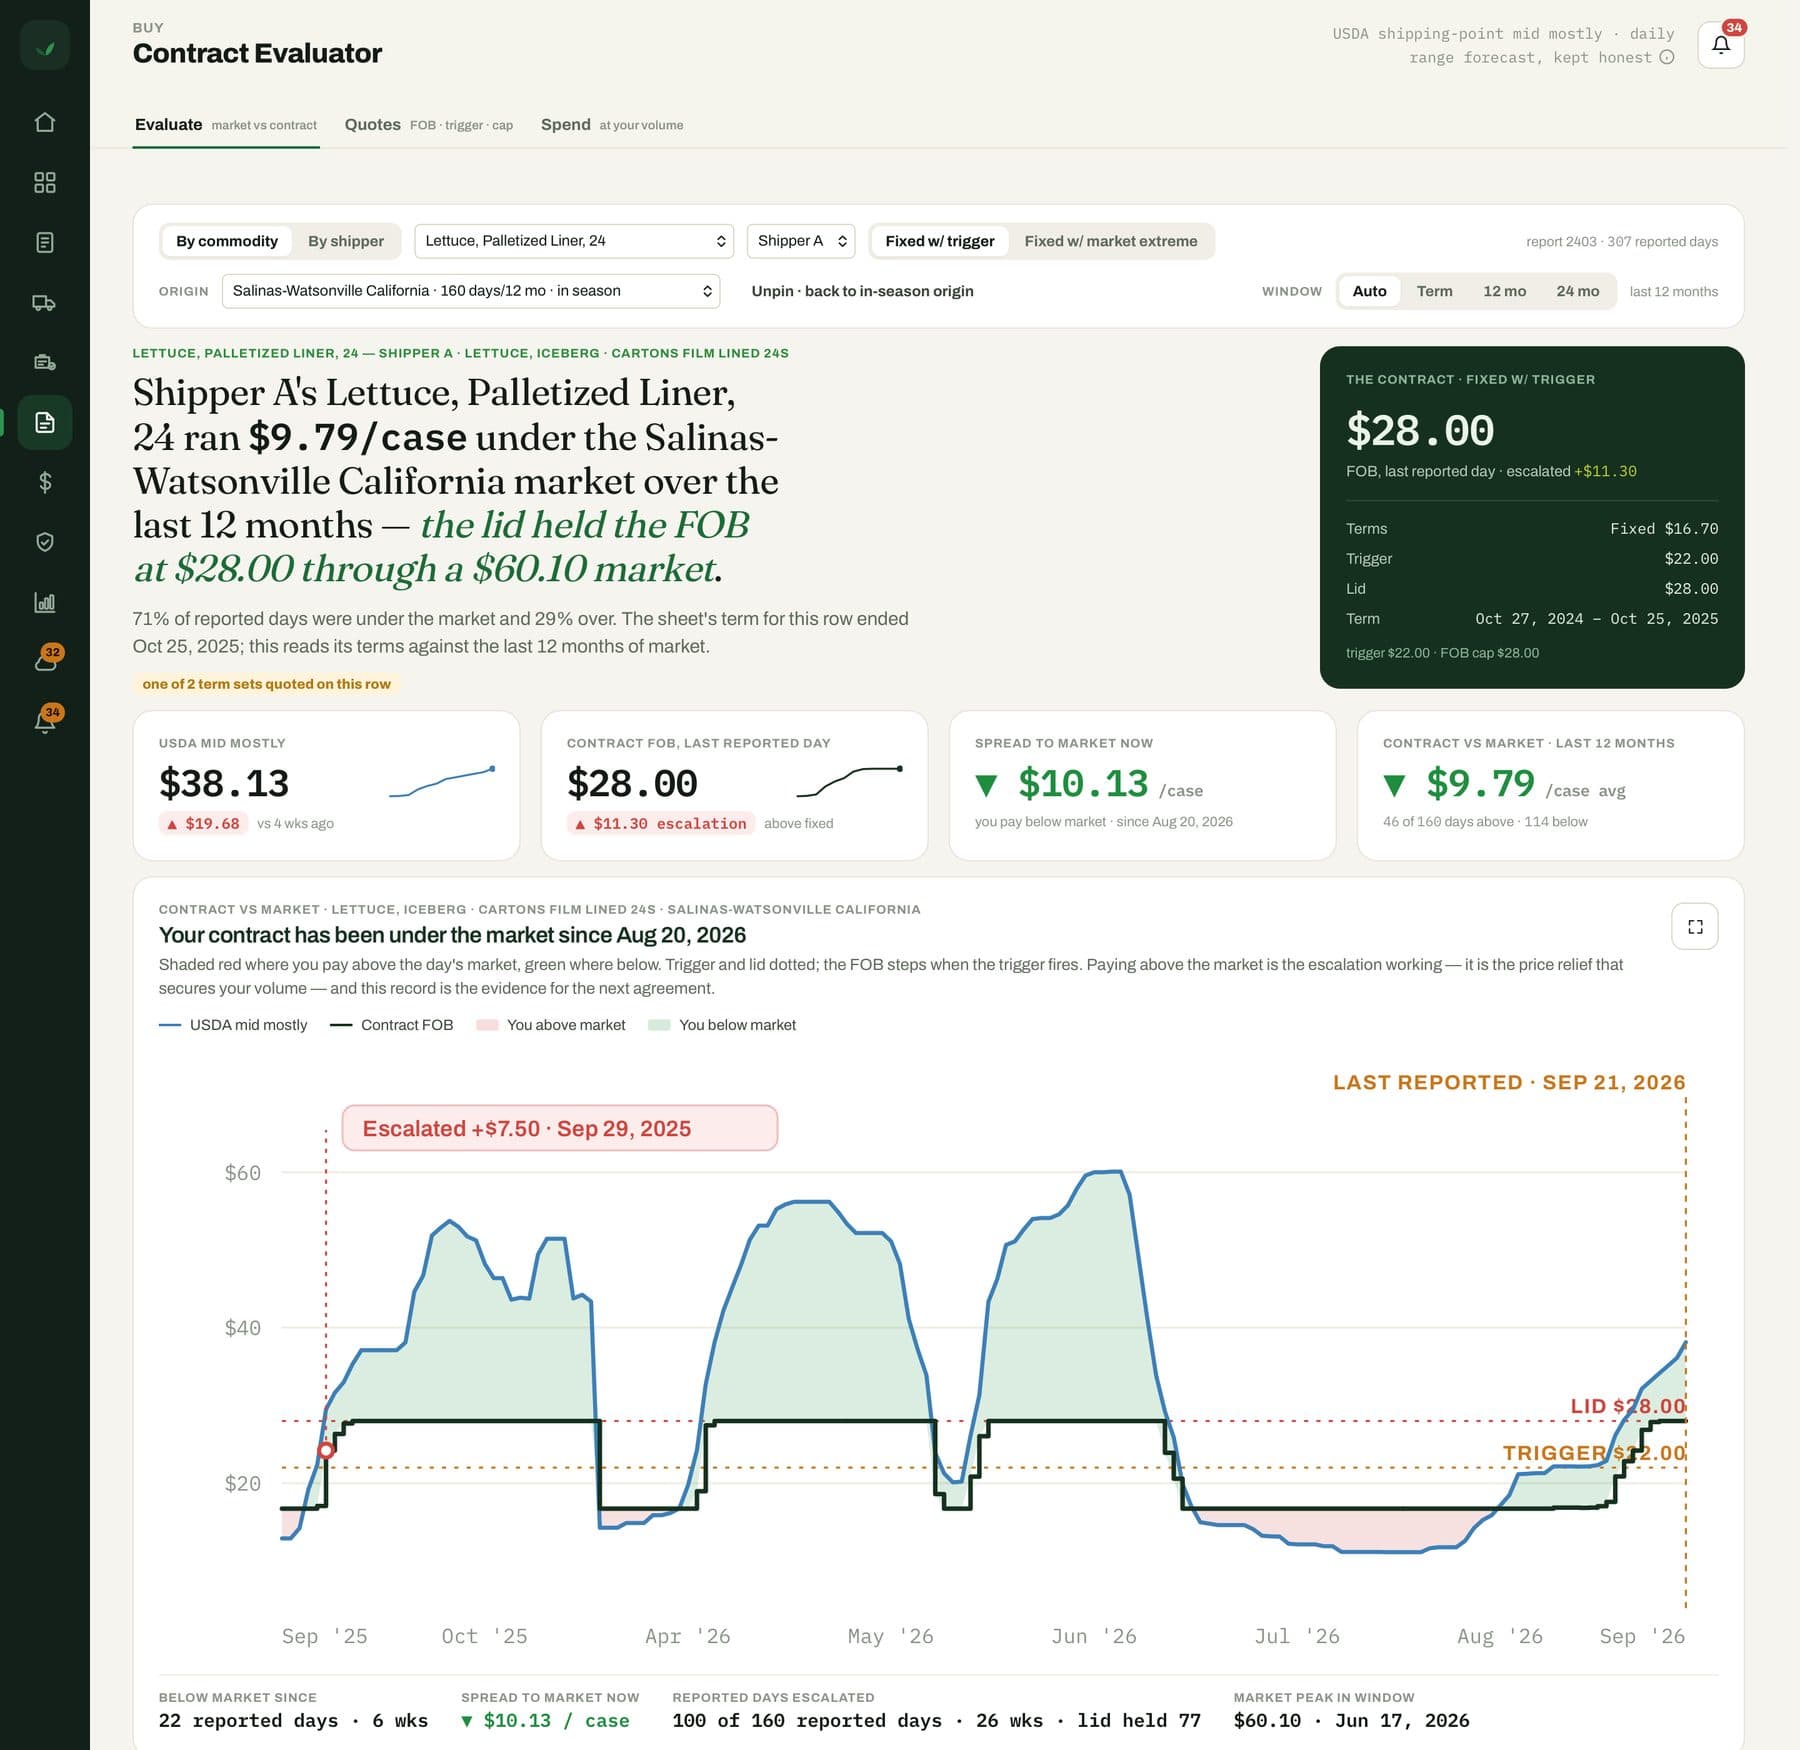Switch to the Spend tab
This screenshot has height=1750, width=1800.
pos(612,125)
